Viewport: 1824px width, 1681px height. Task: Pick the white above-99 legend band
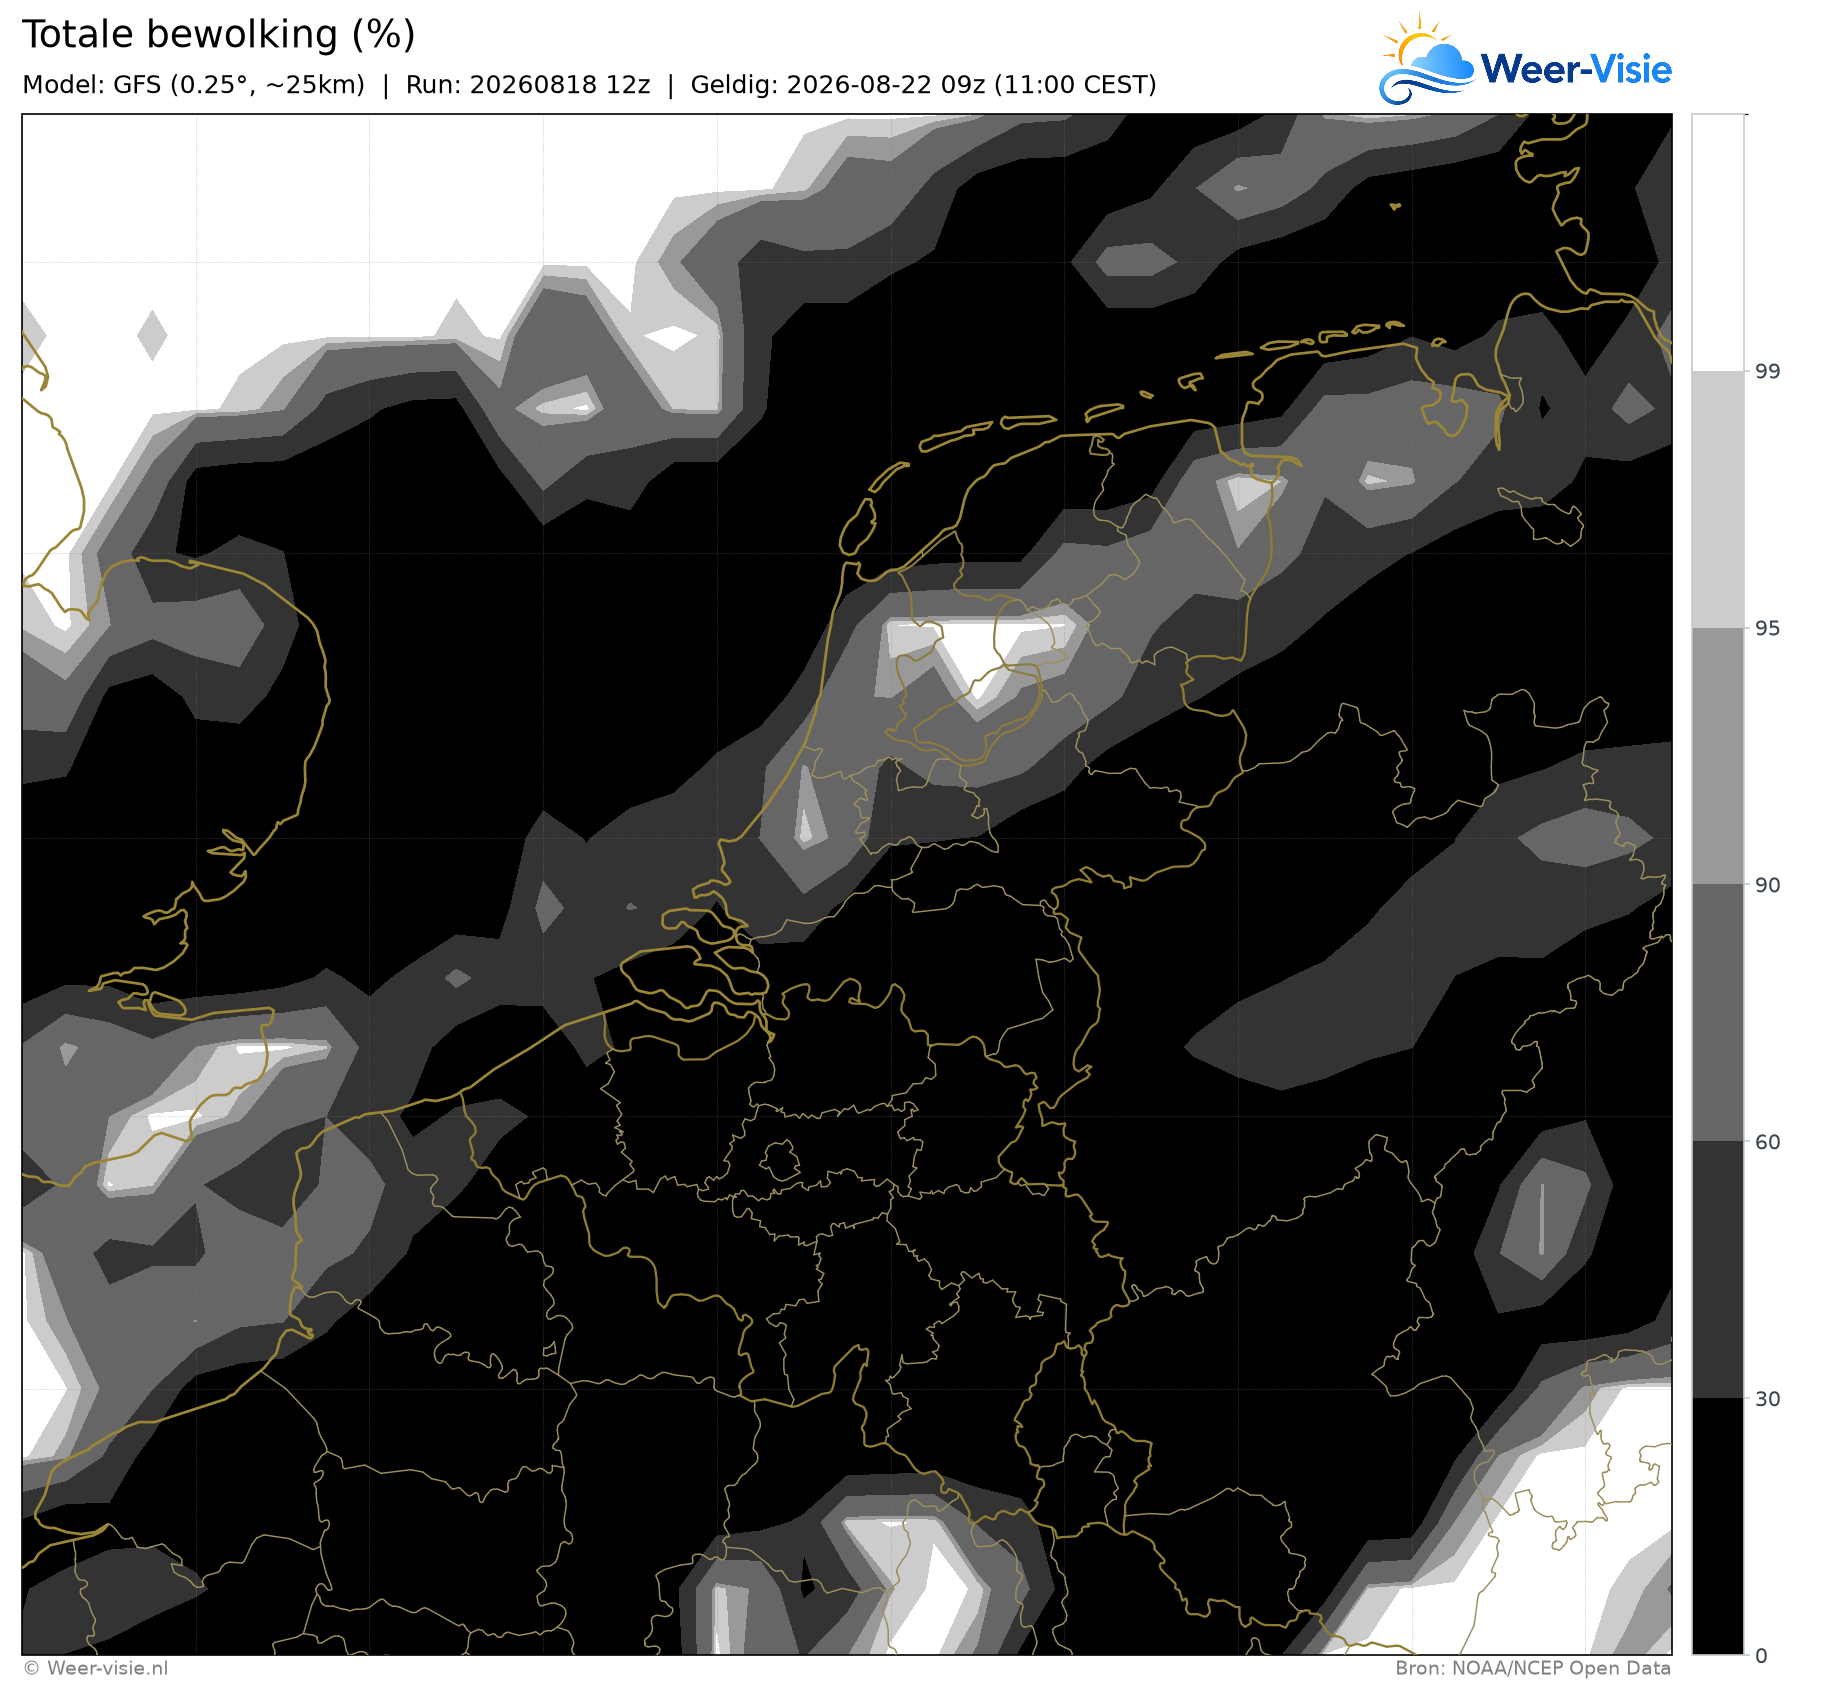point(1718,242)
